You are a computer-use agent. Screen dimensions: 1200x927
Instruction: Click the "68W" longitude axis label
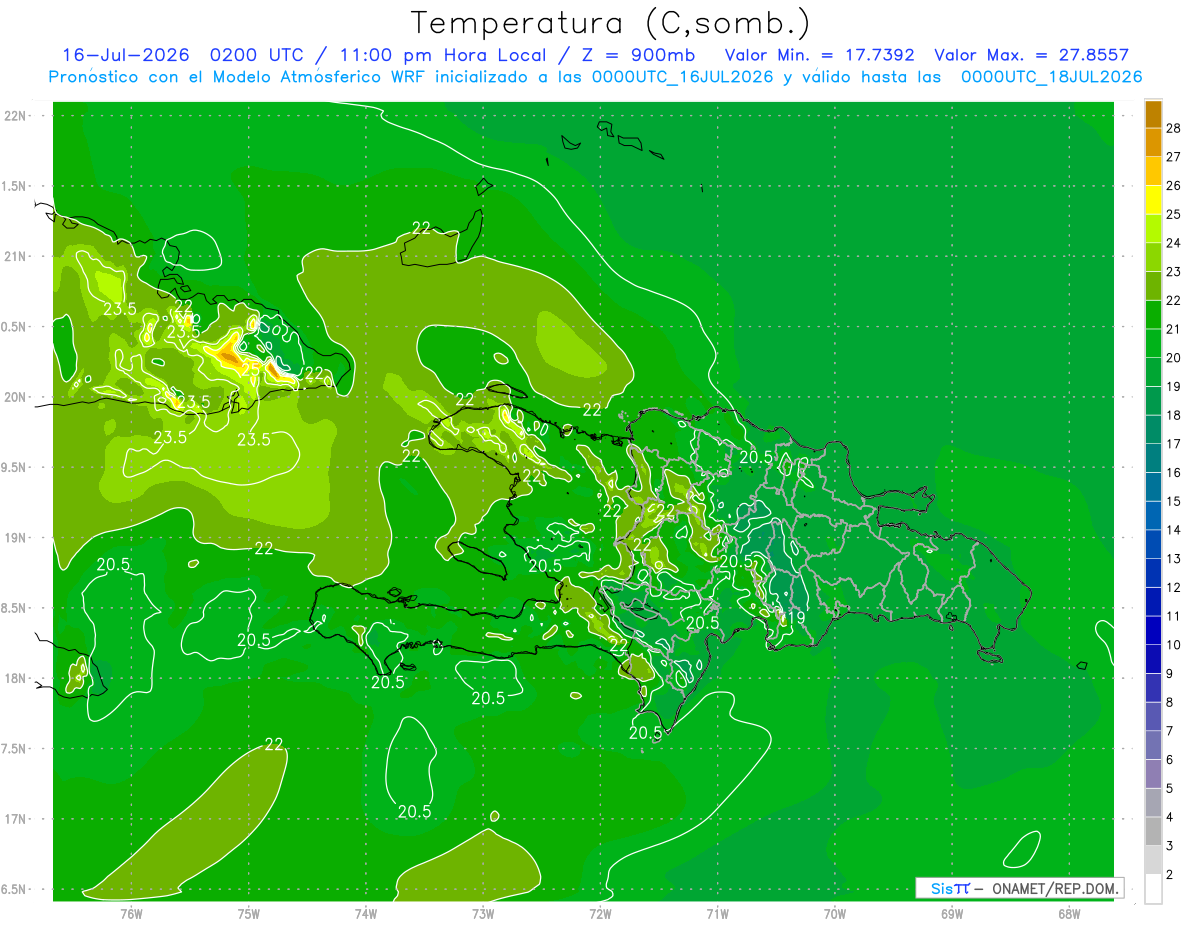pyautogui.click(x=1069, y=913)
